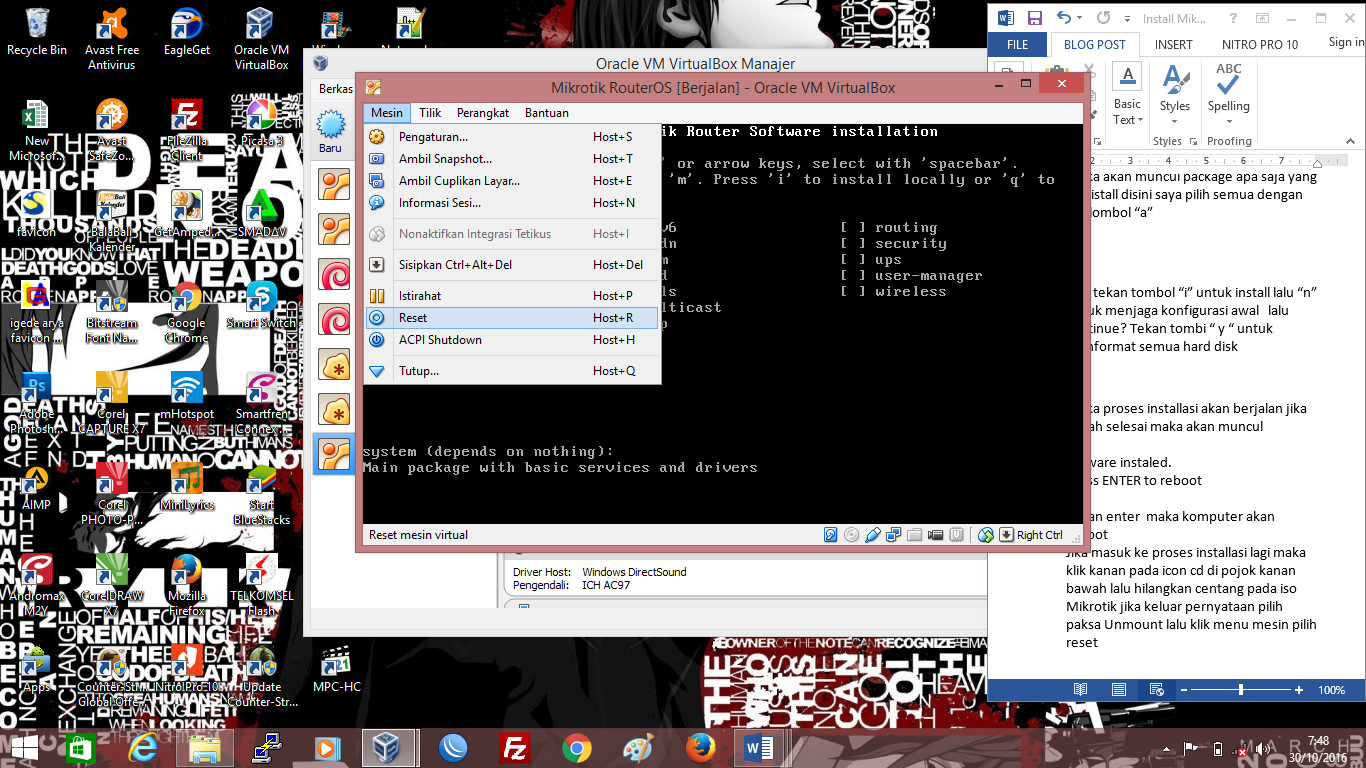Choose Reset from the Mesin menu
The image size is (1366, 768).
pyautogui.click(x=513, y=318)
